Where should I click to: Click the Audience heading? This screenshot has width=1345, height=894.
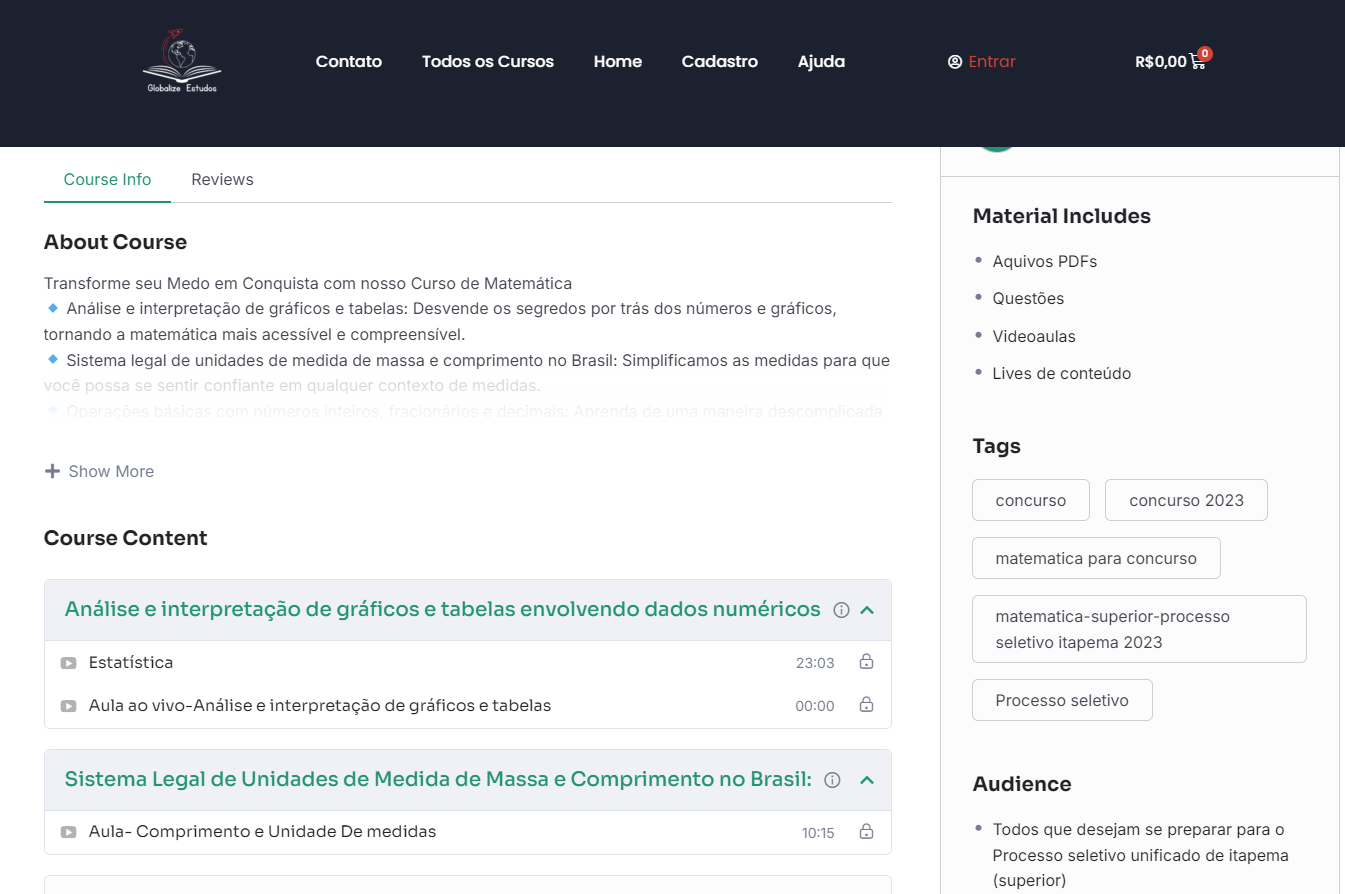tap(1022, 784)
